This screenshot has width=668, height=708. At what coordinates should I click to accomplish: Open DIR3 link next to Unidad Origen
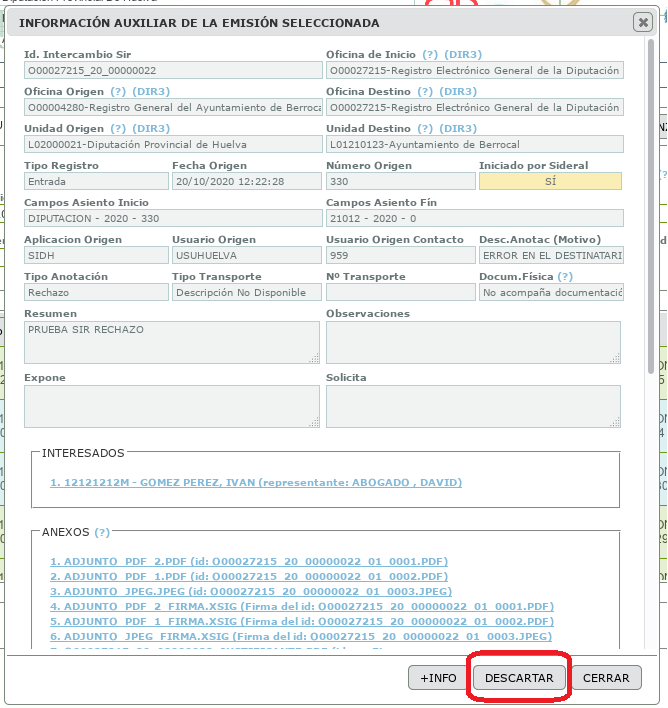[151, 129]
